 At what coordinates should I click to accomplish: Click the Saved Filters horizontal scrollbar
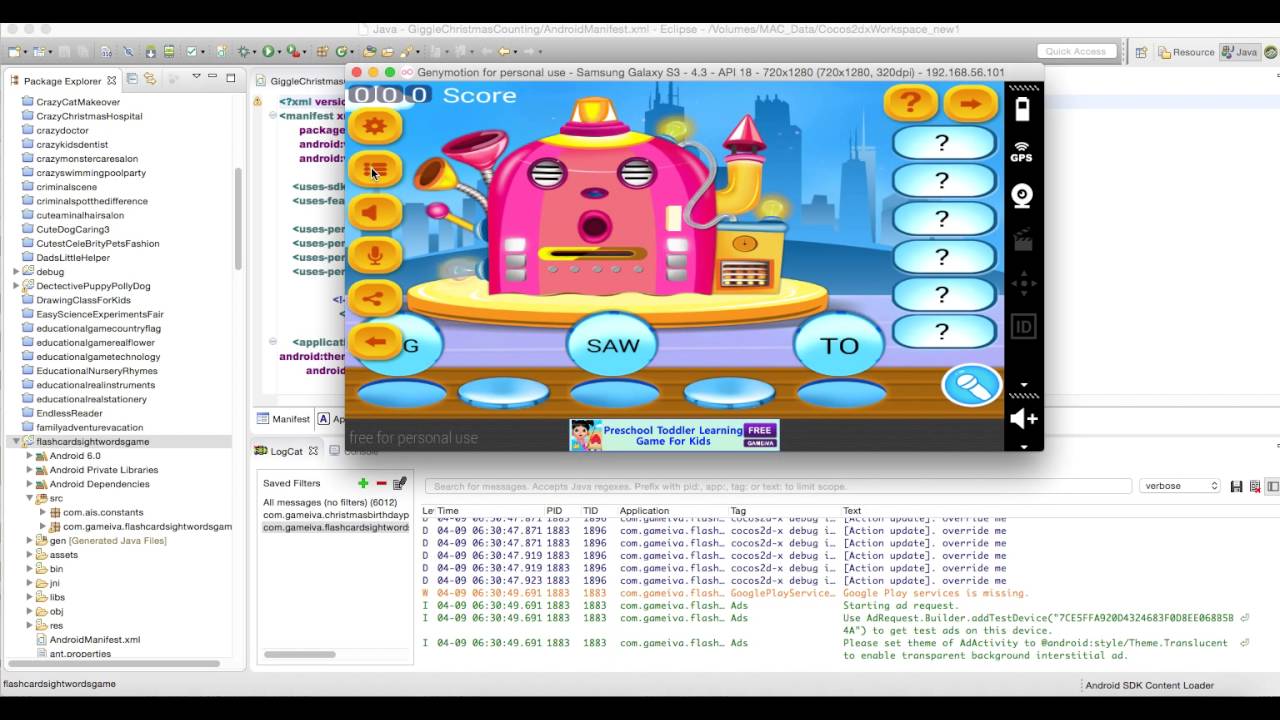pos(300,654)
